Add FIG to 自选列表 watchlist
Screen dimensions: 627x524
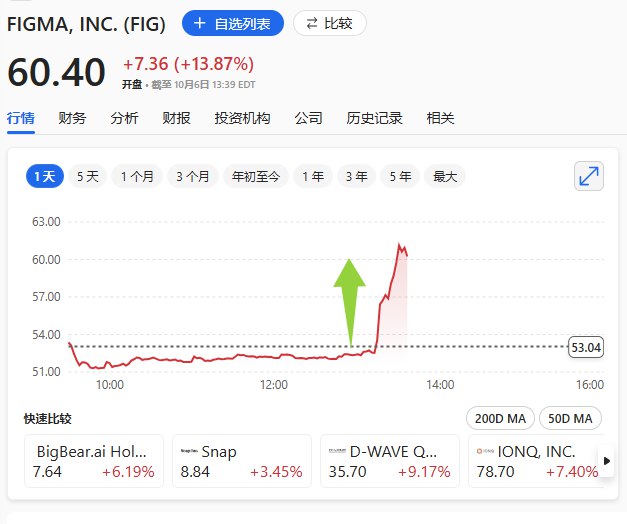pos(233,23)
